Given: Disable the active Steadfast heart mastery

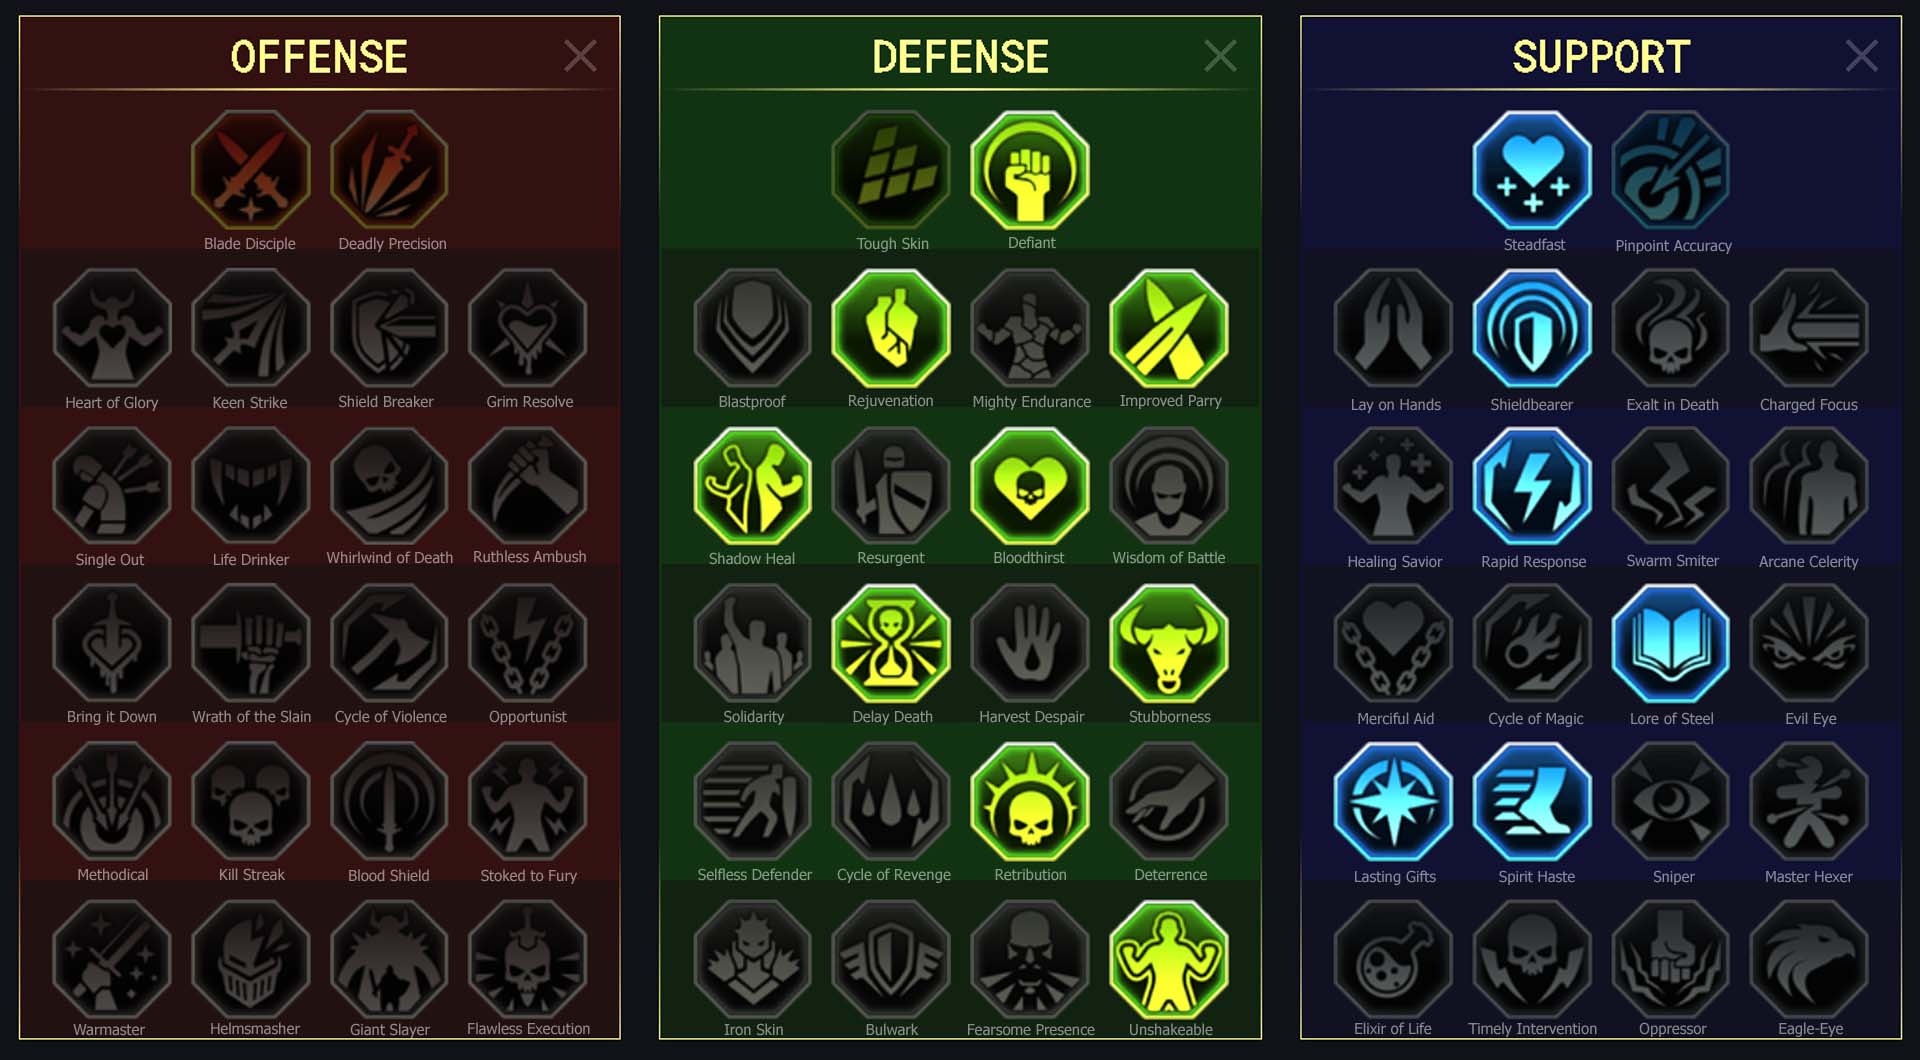Looking at the screenshot, I should (1532, 170).
